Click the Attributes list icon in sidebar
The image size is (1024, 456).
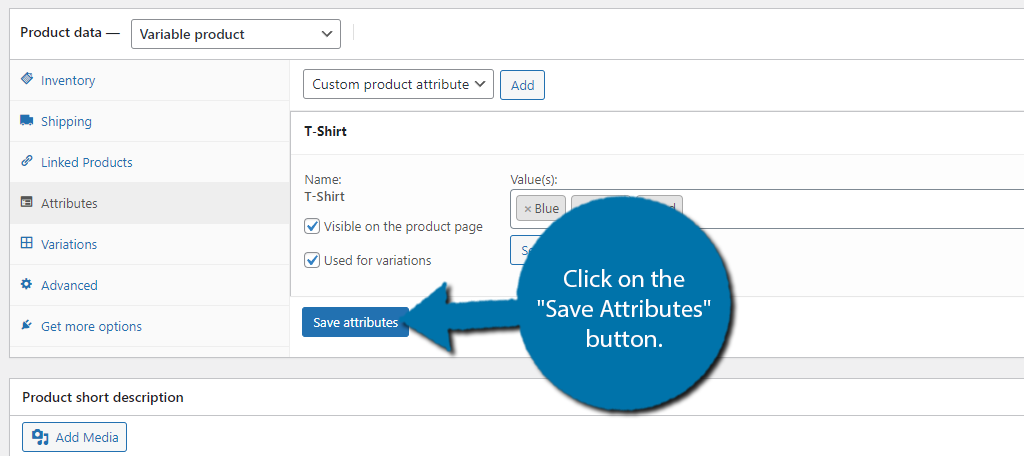(27, 203)
